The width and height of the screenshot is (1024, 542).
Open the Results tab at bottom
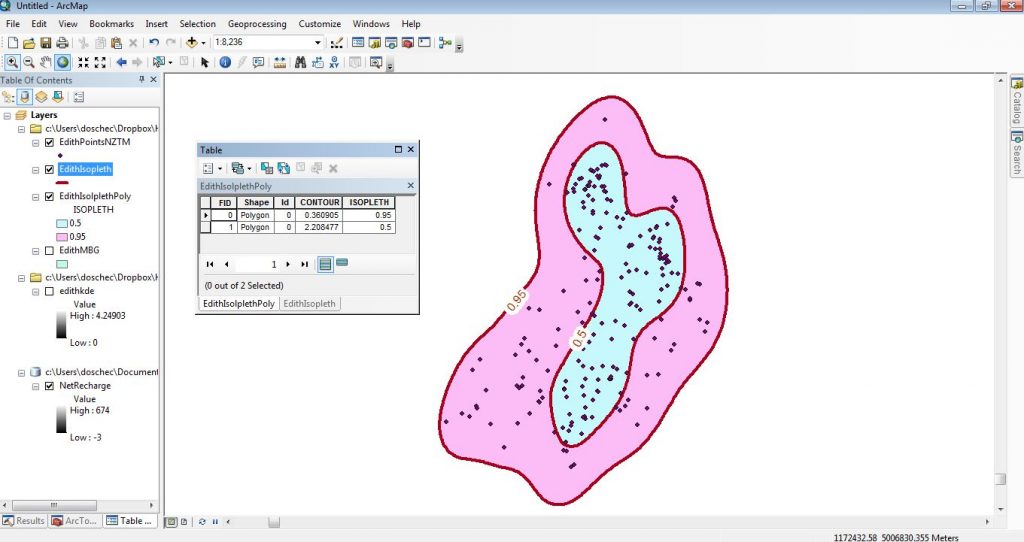point(24,520)
